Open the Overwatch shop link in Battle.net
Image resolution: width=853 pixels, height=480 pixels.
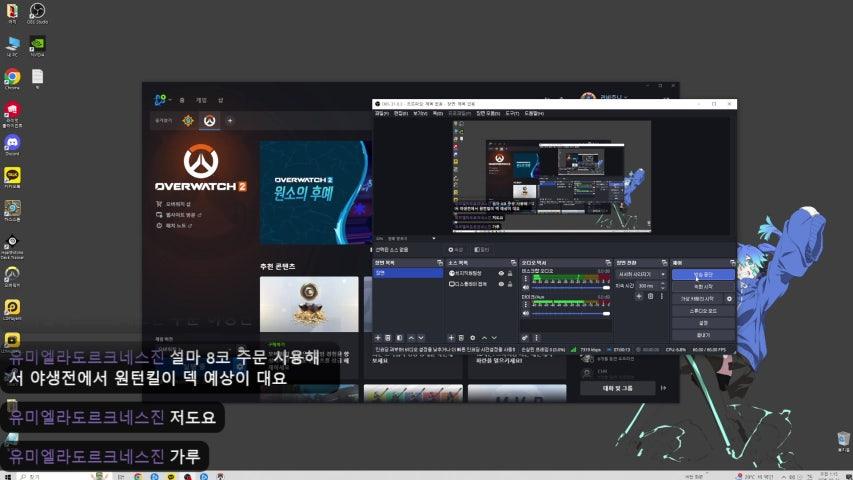click(174, 204)
